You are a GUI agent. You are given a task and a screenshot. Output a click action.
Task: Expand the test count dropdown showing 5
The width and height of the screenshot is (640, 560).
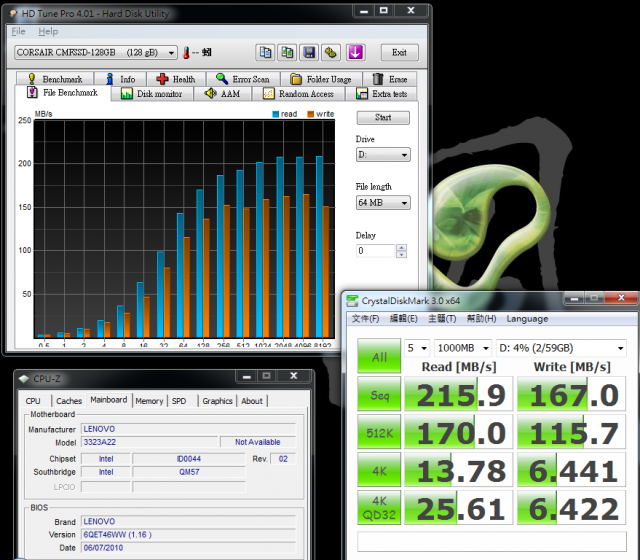[417, 348]
